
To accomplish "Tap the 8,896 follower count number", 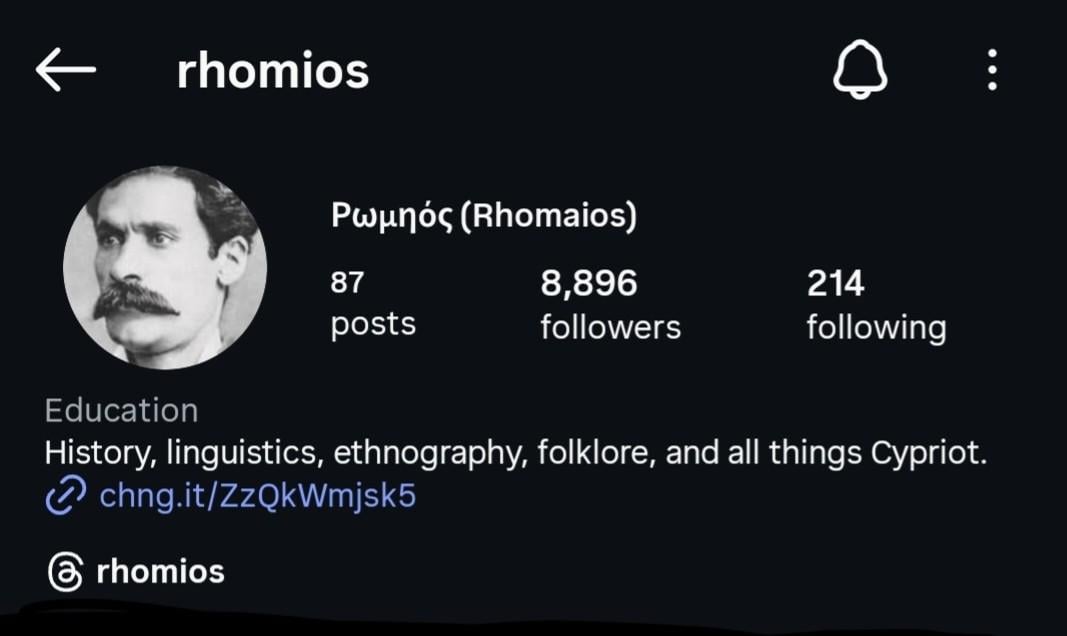I will (589, 284).
